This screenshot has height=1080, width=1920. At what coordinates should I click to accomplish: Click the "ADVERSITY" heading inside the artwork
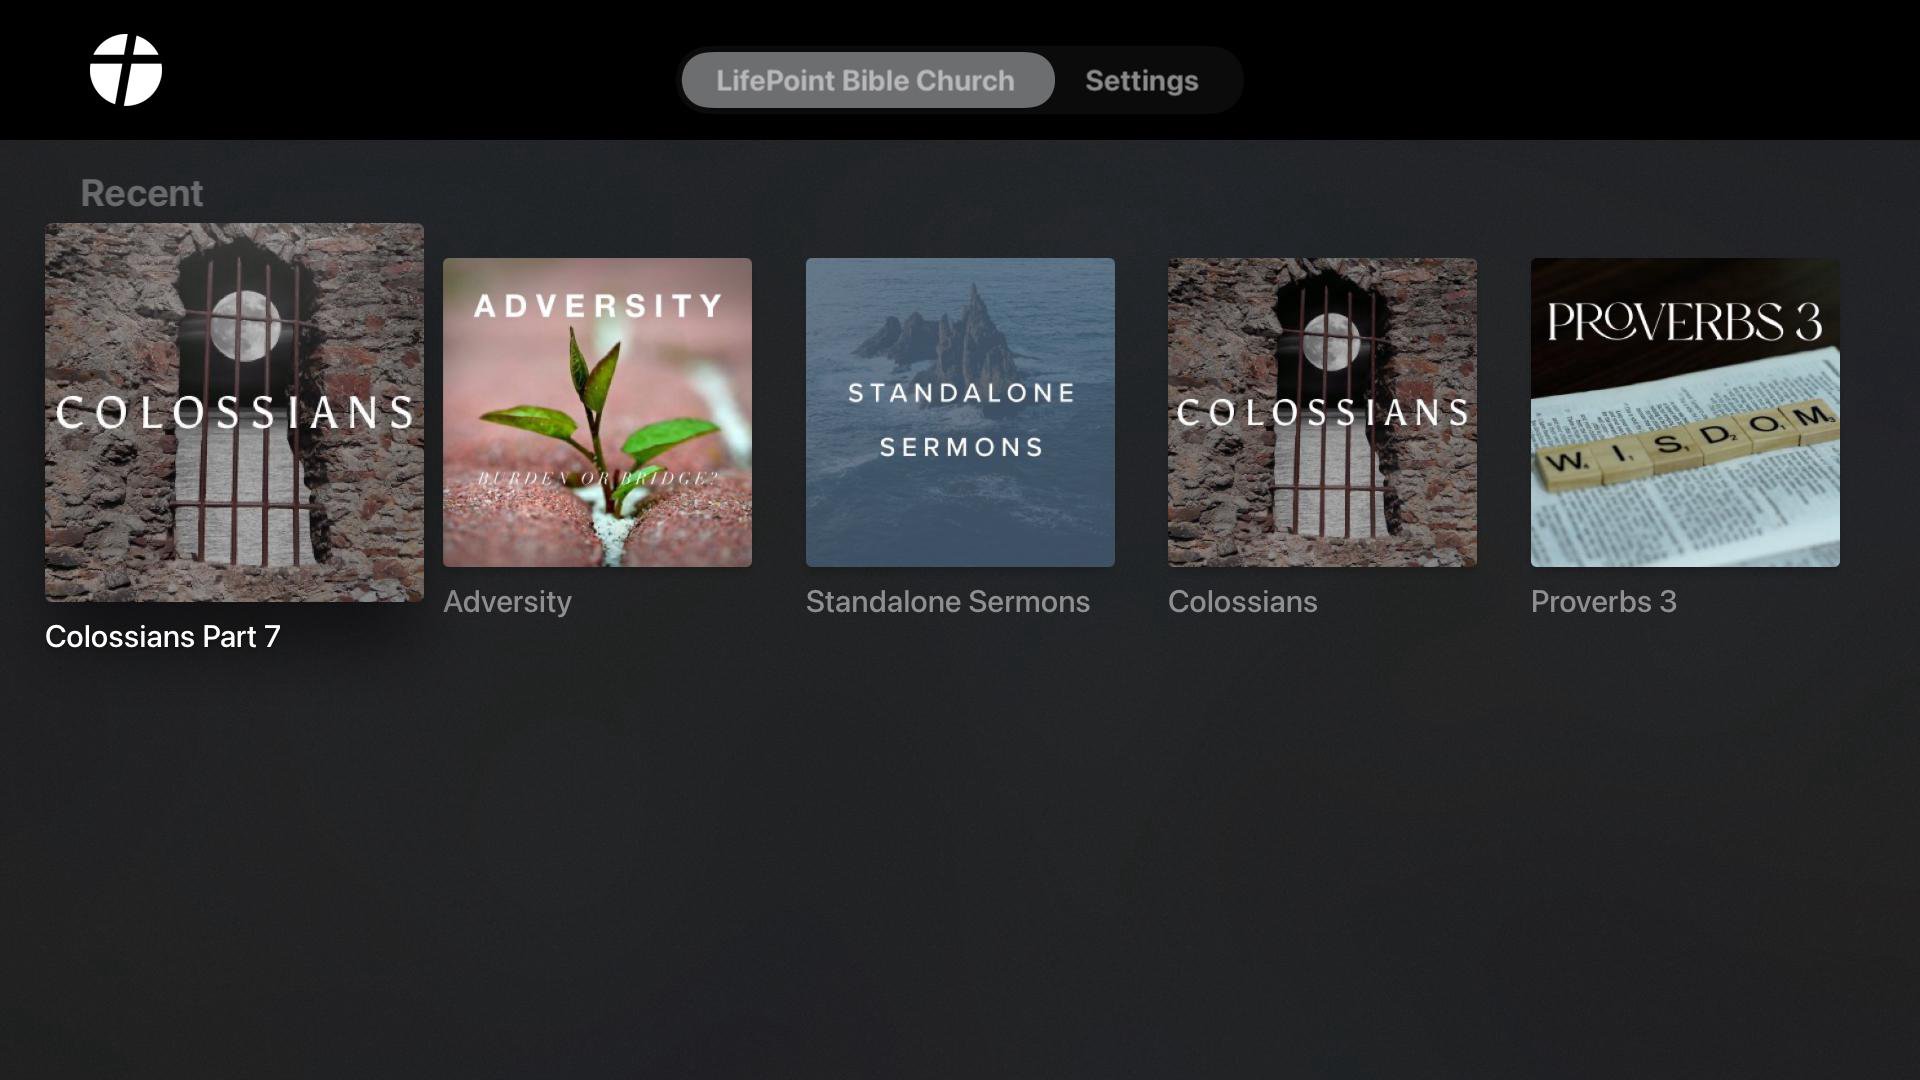598,306
